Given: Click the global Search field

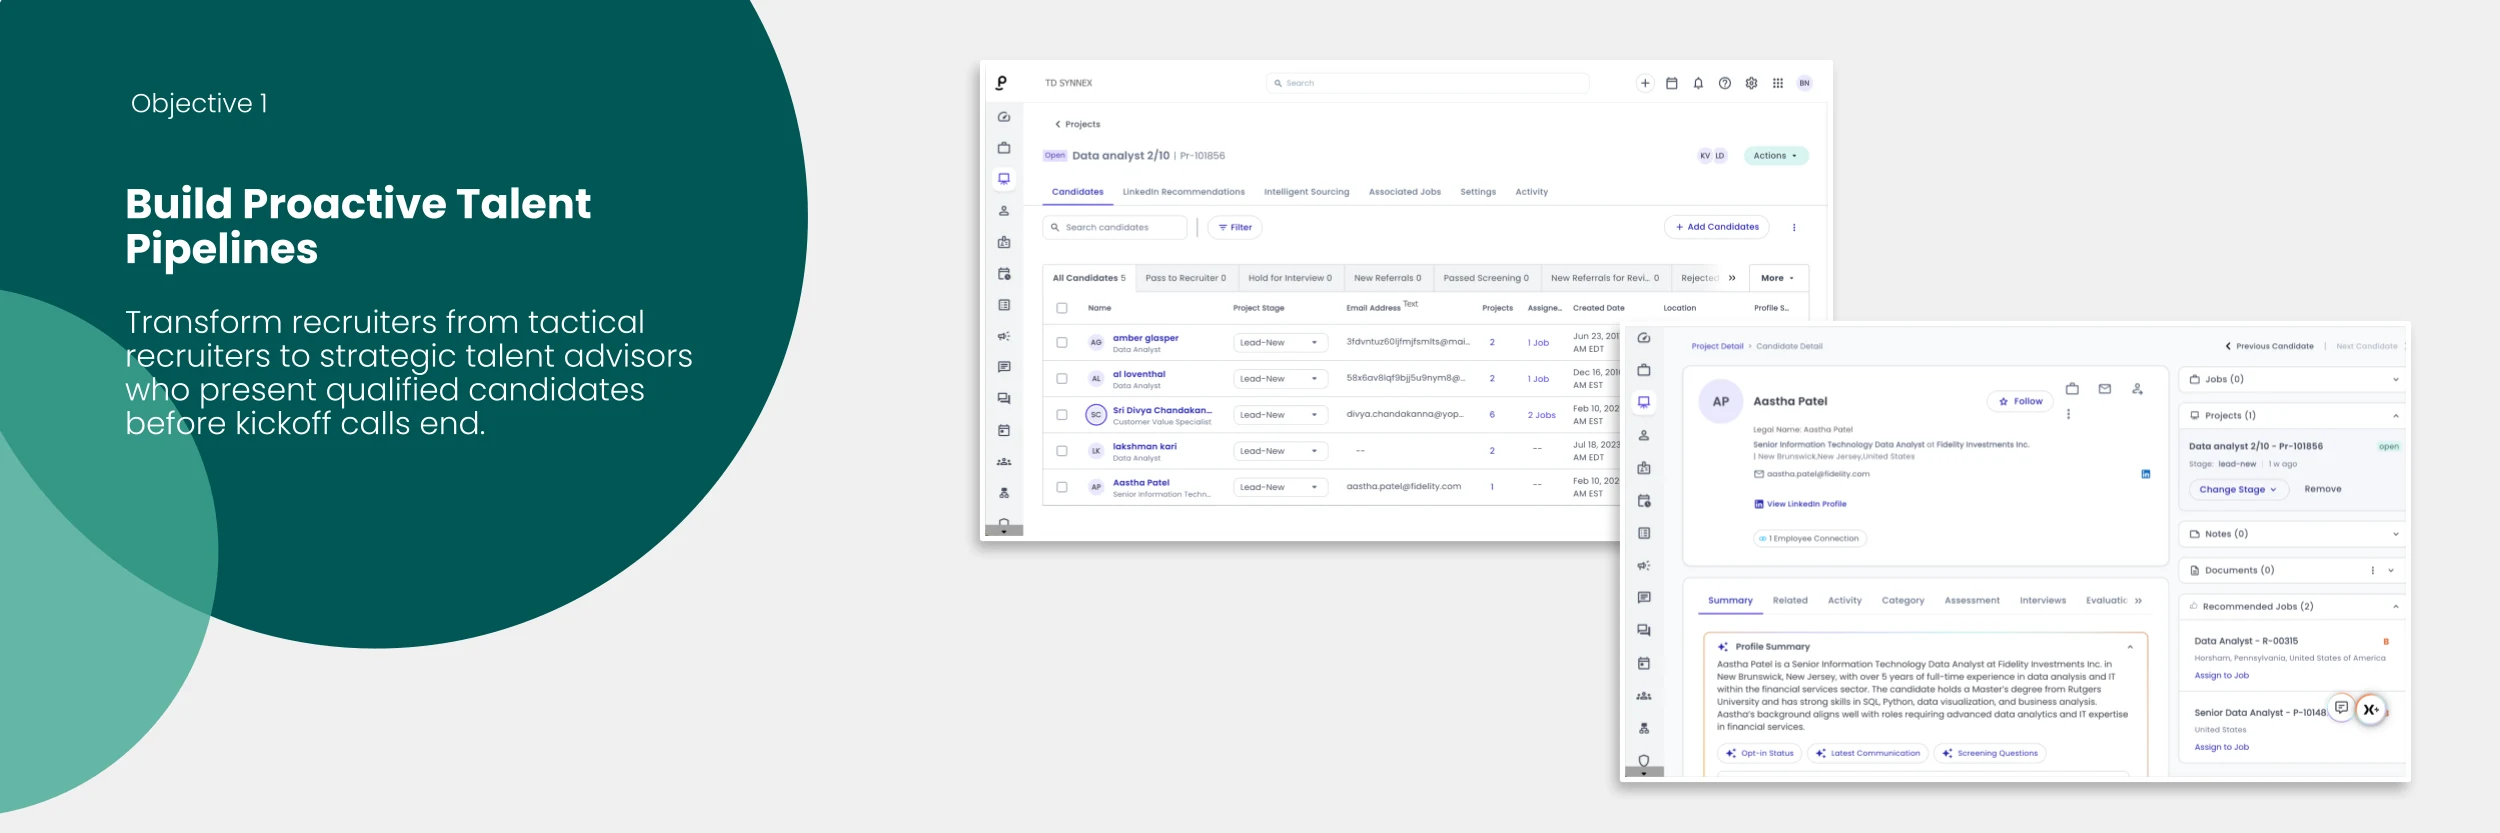Looking at the screenshot, I should [x=1427, y=83].
